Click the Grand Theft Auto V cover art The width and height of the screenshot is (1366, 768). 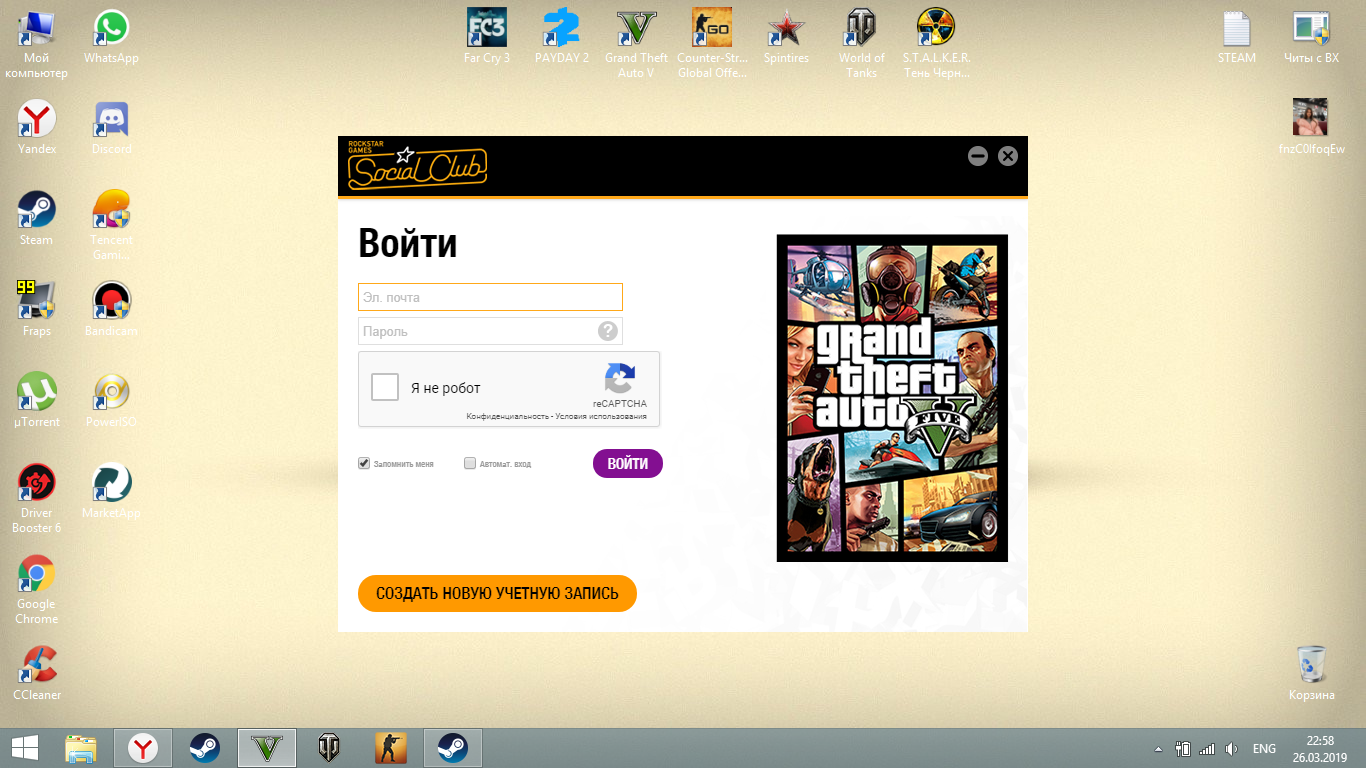(x=892, y=398)
